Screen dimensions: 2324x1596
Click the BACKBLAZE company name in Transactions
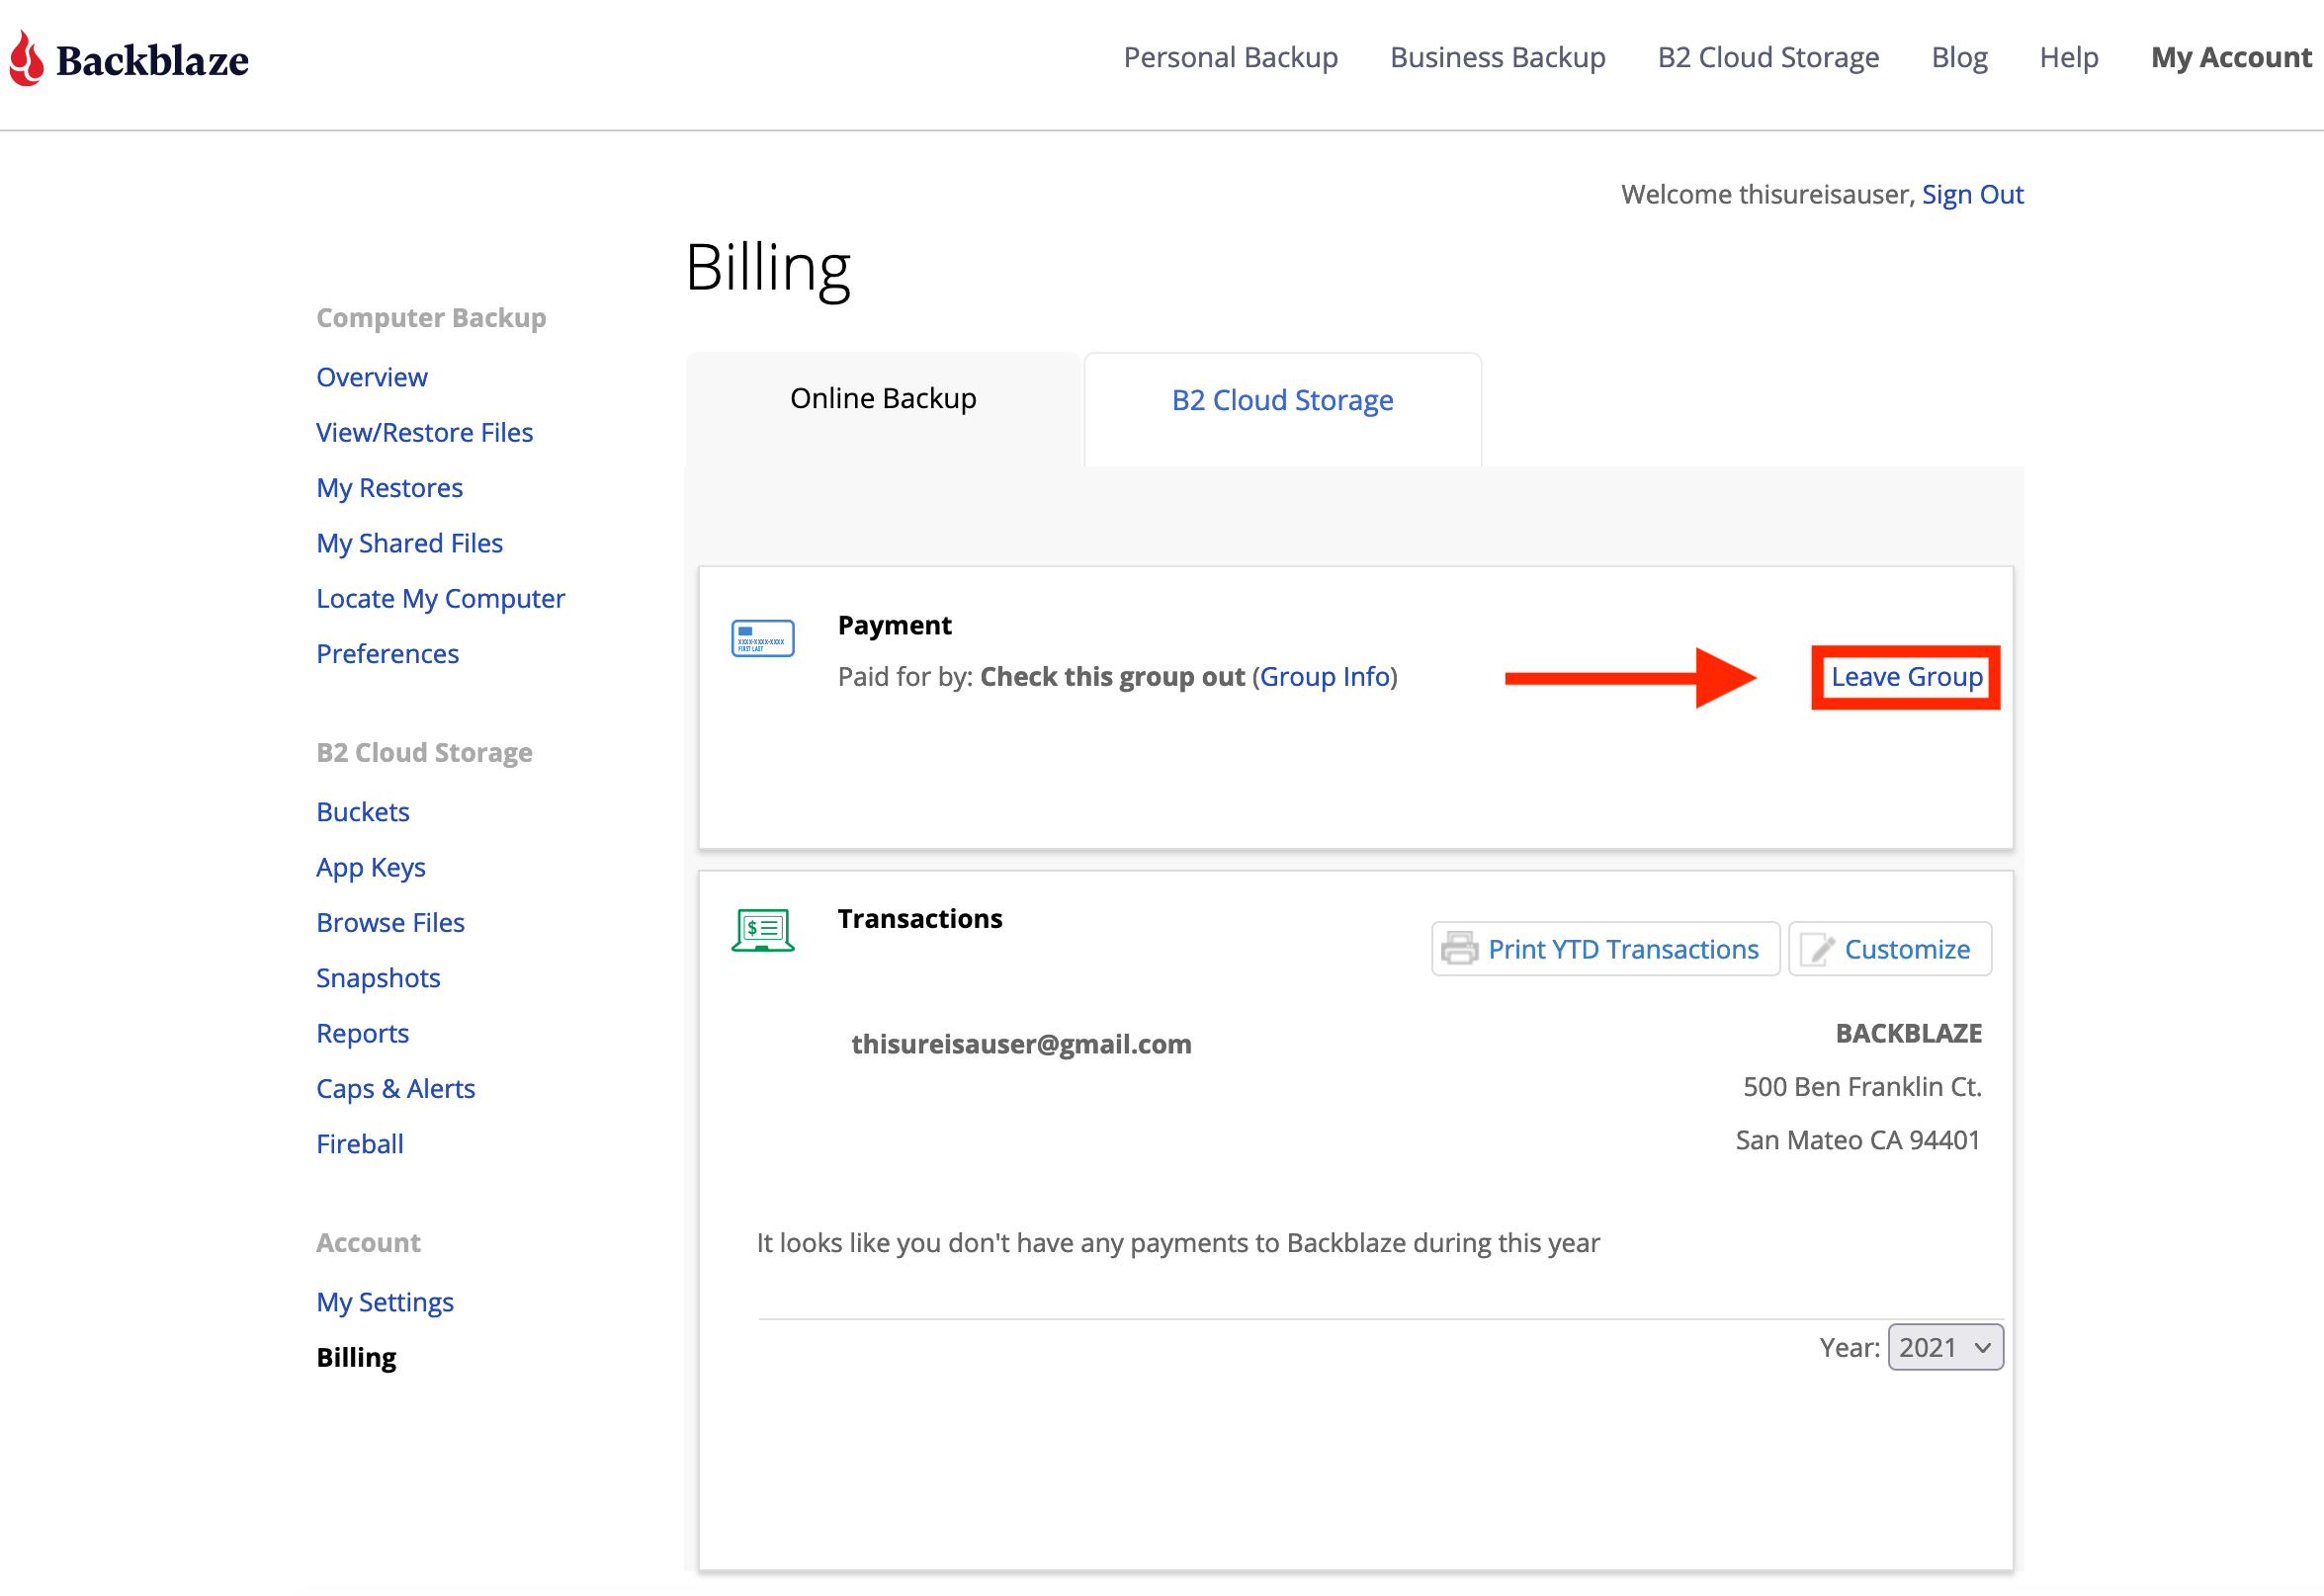[1908, 1033]
